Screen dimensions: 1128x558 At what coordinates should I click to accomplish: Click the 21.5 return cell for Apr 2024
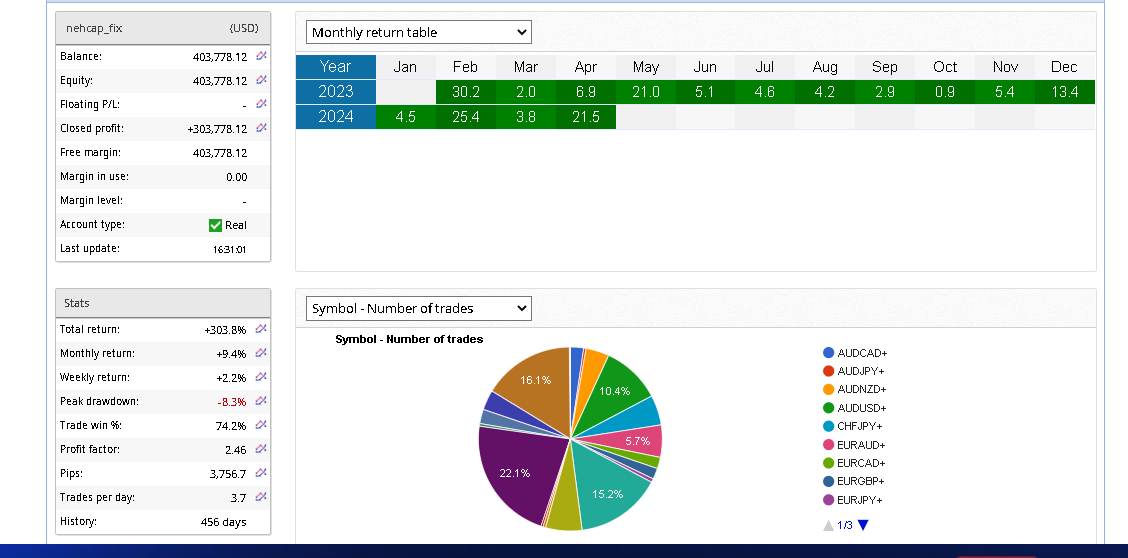coord(585,117)
